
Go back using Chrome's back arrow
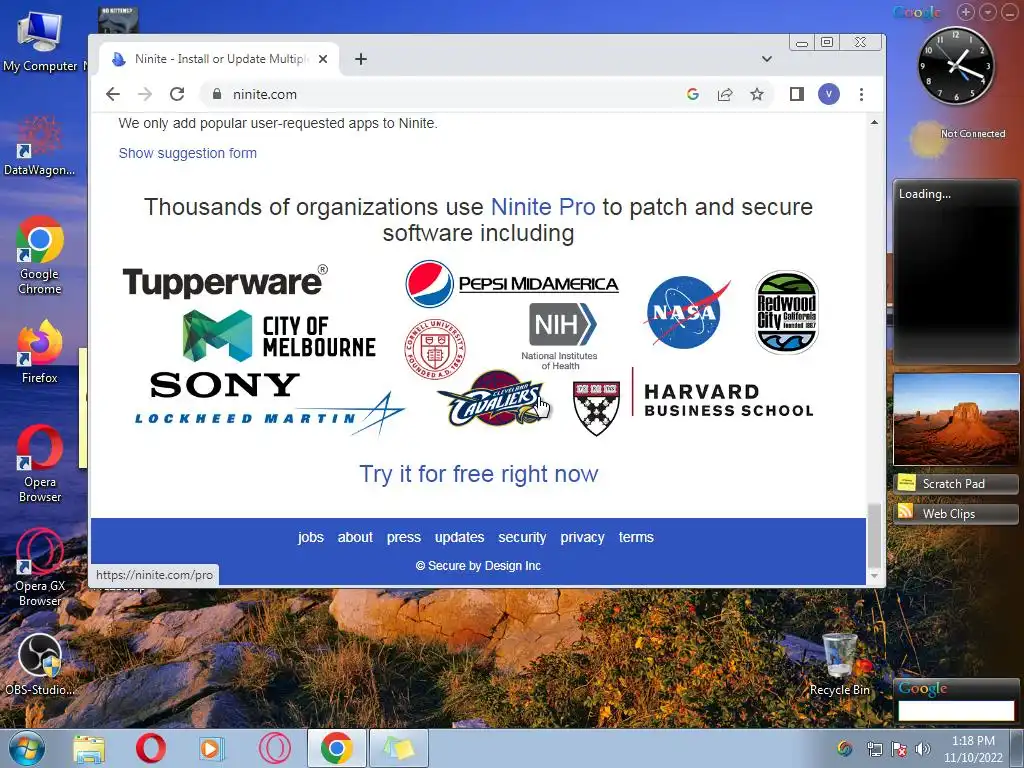pos(113,94)
